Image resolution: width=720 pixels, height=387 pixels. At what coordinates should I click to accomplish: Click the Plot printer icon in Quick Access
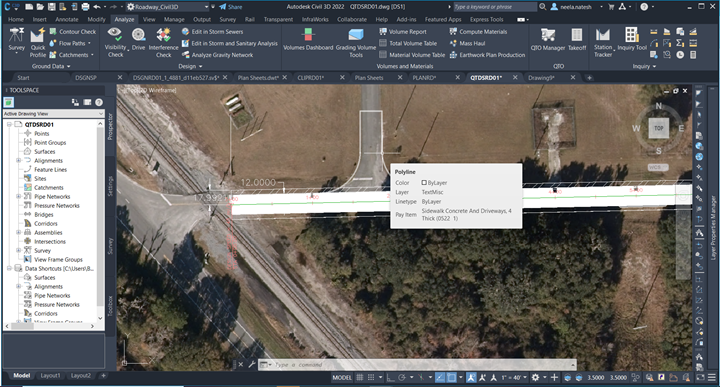click(85, 7)
